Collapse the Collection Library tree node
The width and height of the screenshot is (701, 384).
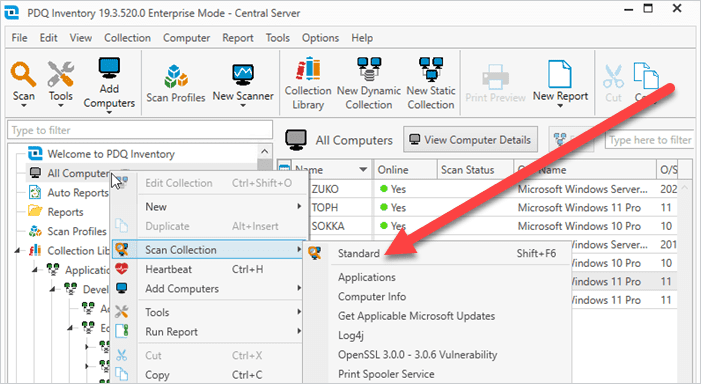click(x=17, y=250)
